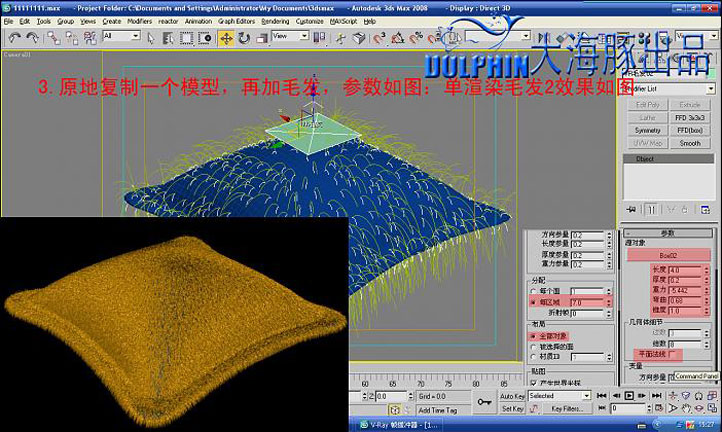Adjust the 长度 value spinner

(x=706, y=269)
